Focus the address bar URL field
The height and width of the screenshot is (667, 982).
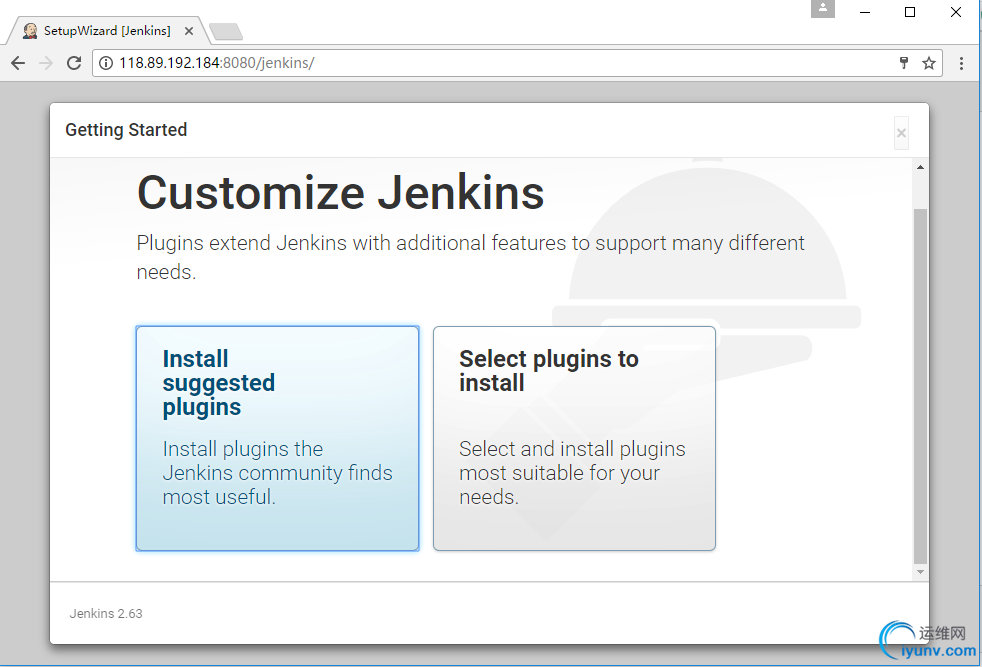pyautogui.click(x=500, y=63)
